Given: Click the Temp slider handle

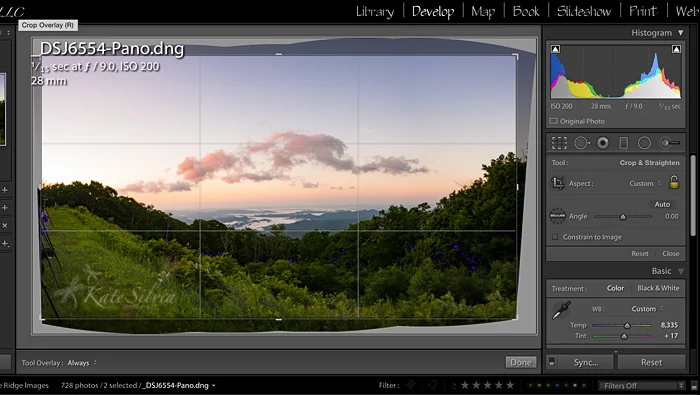Looking at the screenshot, I should click(627, 325).
